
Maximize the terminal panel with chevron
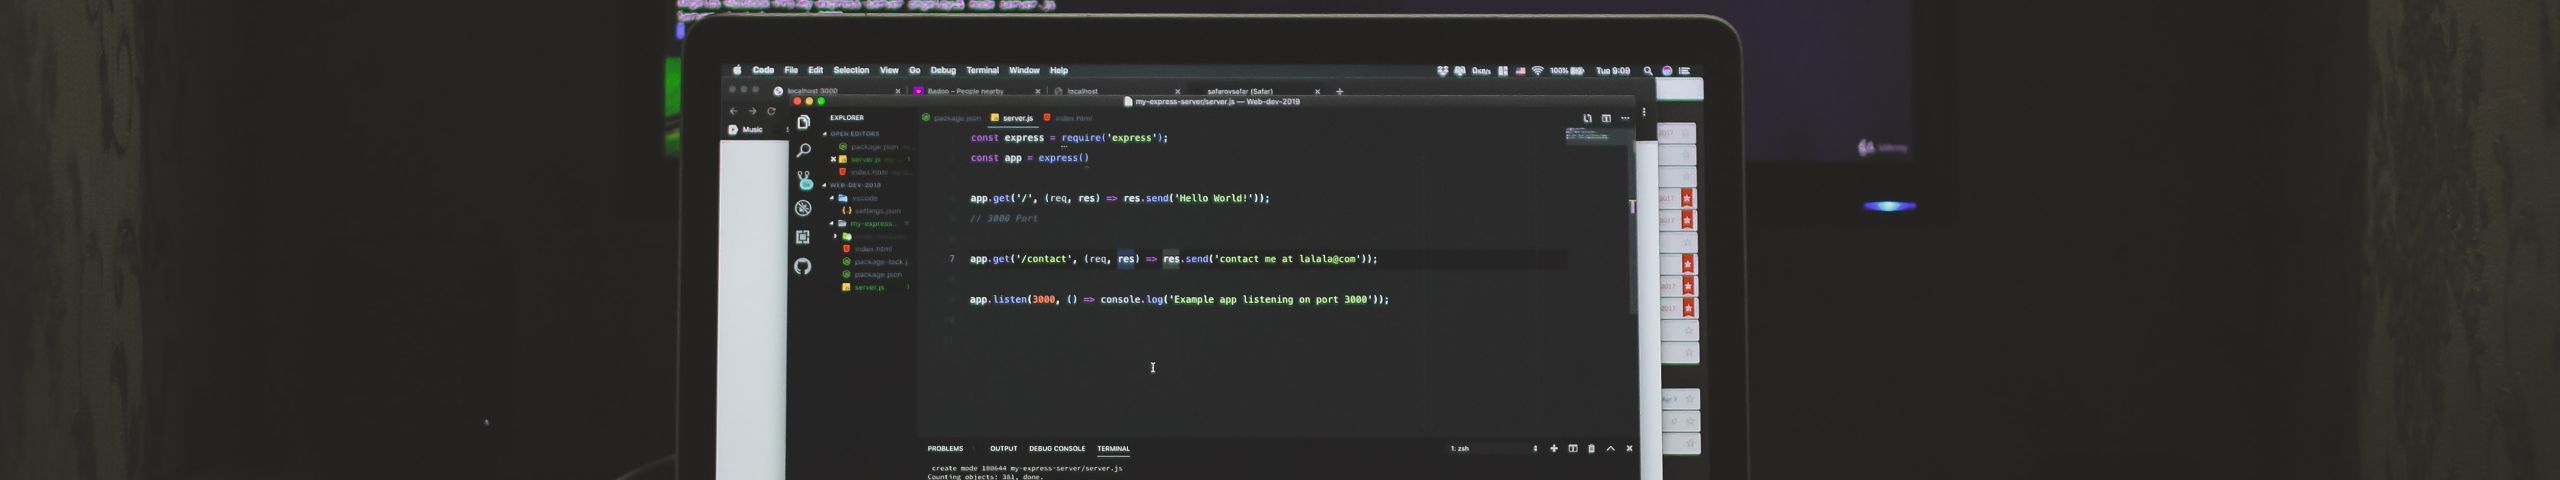pyautogui.click(x=1610, y=449)
